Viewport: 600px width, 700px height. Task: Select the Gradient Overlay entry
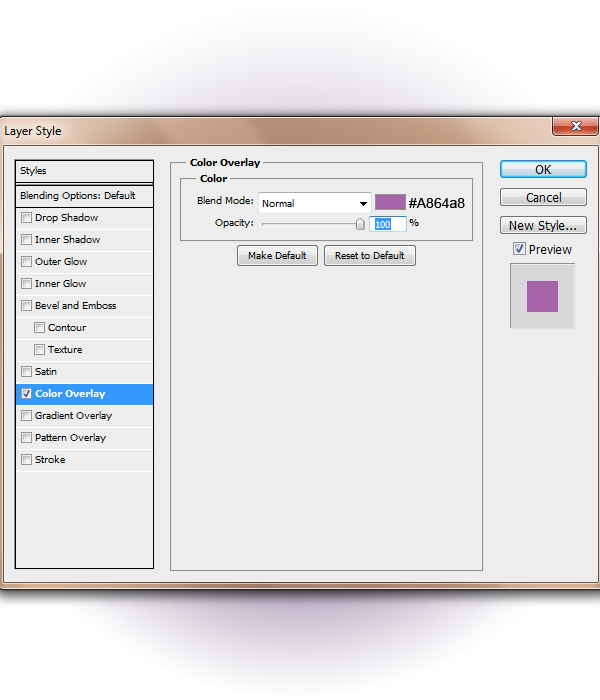(73, 416)
